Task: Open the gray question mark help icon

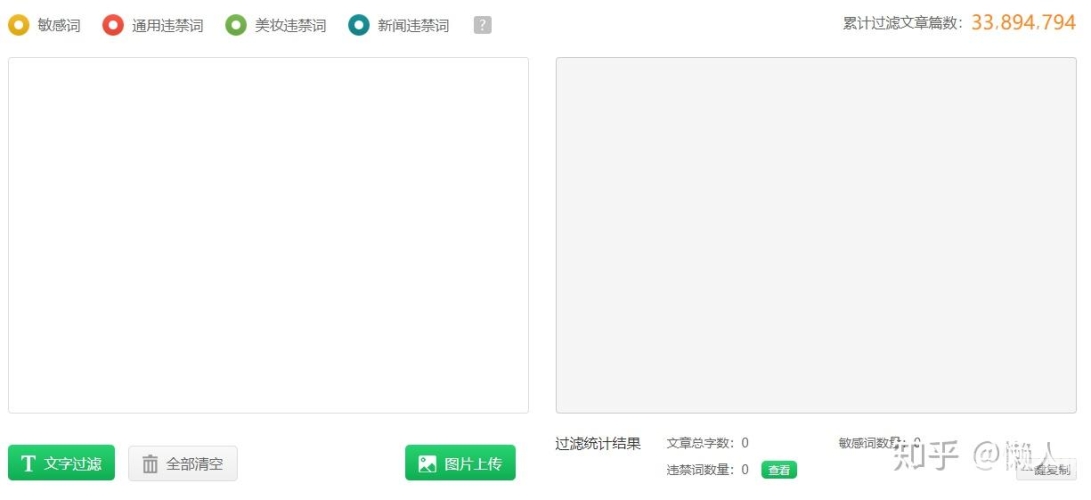Action: [482, 25]
